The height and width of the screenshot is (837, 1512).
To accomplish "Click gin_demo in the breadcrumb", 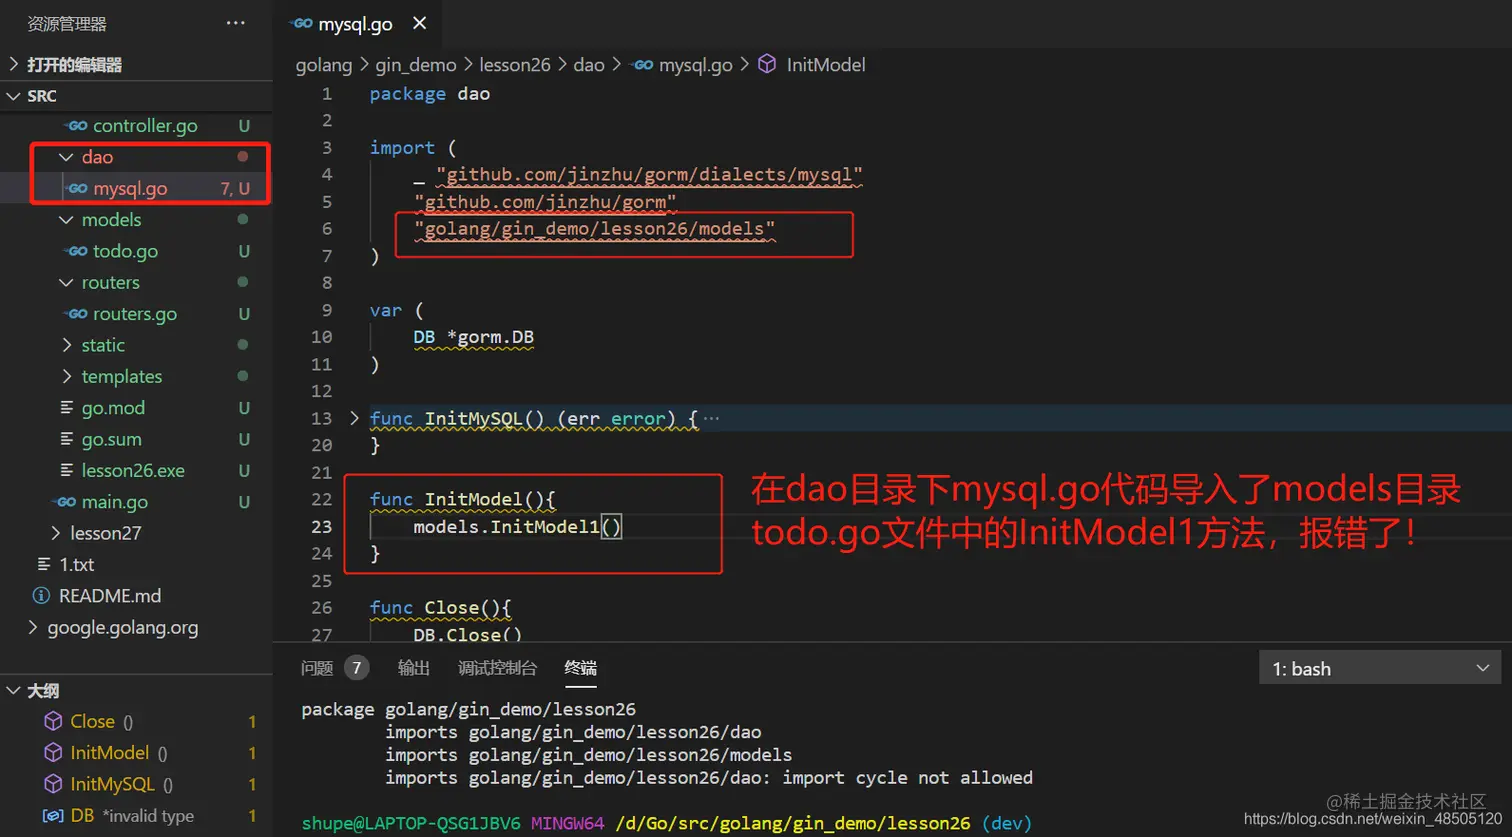I will 416,64.
